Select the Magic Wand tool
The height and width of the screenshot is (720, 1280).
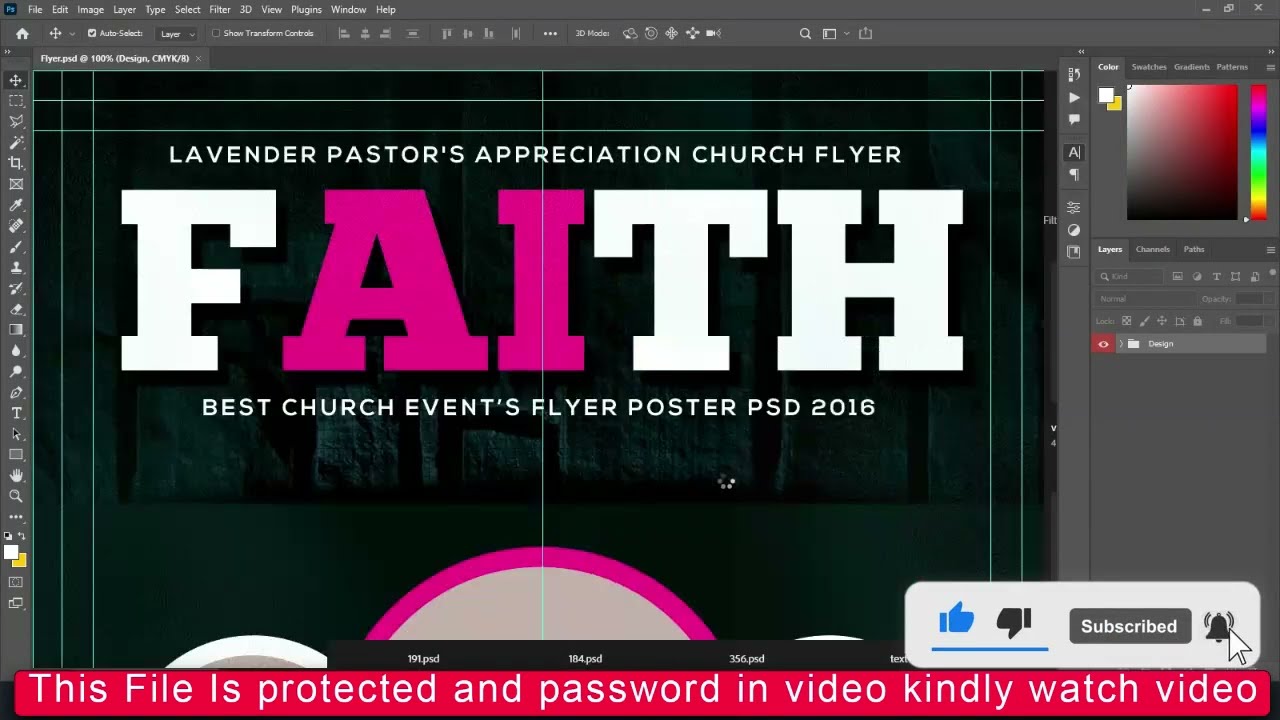click(16, 143)
